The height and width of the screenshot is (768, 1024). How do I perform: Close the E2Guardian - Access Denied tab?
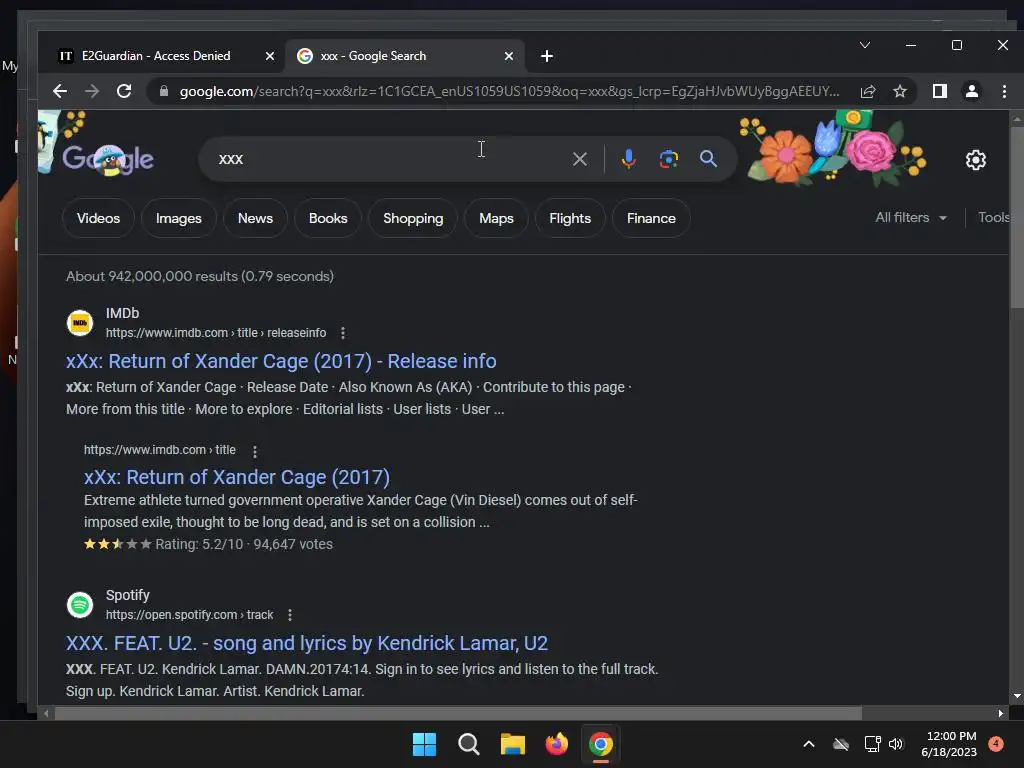tap(270, 56)
